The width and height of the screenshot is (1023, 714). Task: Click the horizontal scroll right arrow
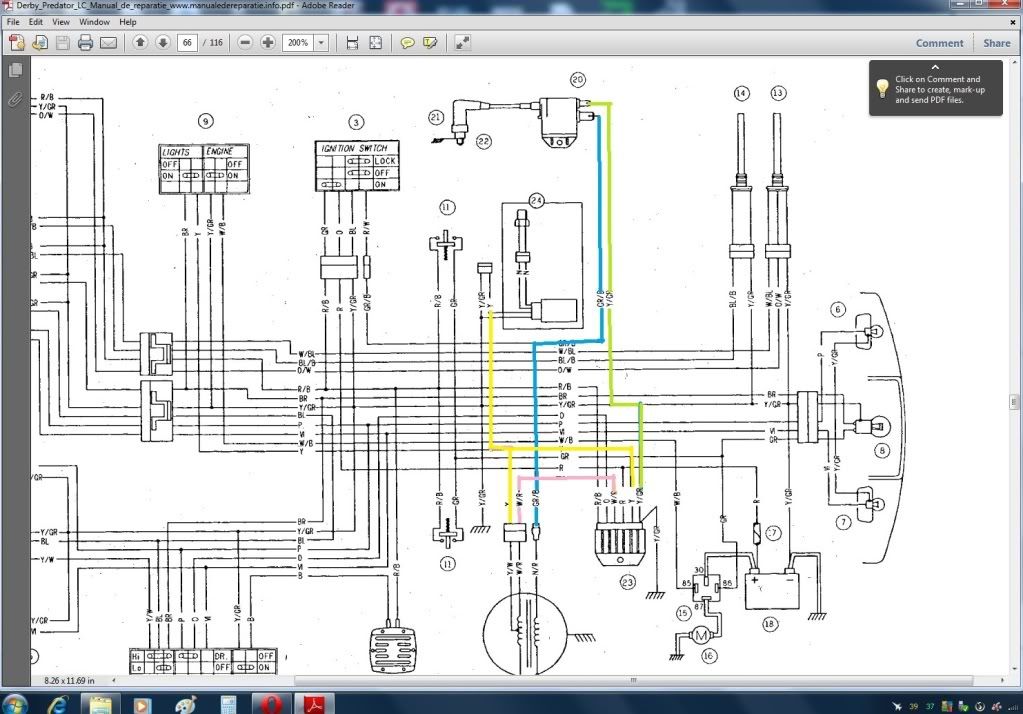(1002, 680)
